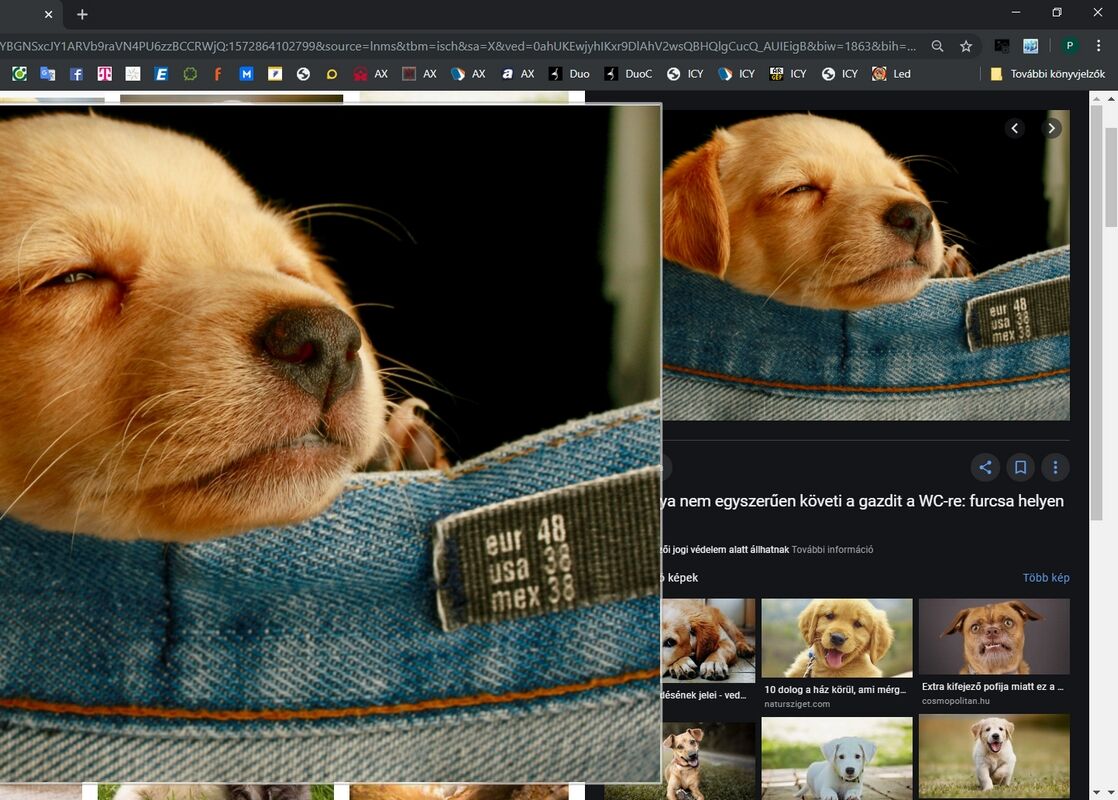Click the Extra kifejező pofija caption
1118x800 pixels.
point(993,687)
